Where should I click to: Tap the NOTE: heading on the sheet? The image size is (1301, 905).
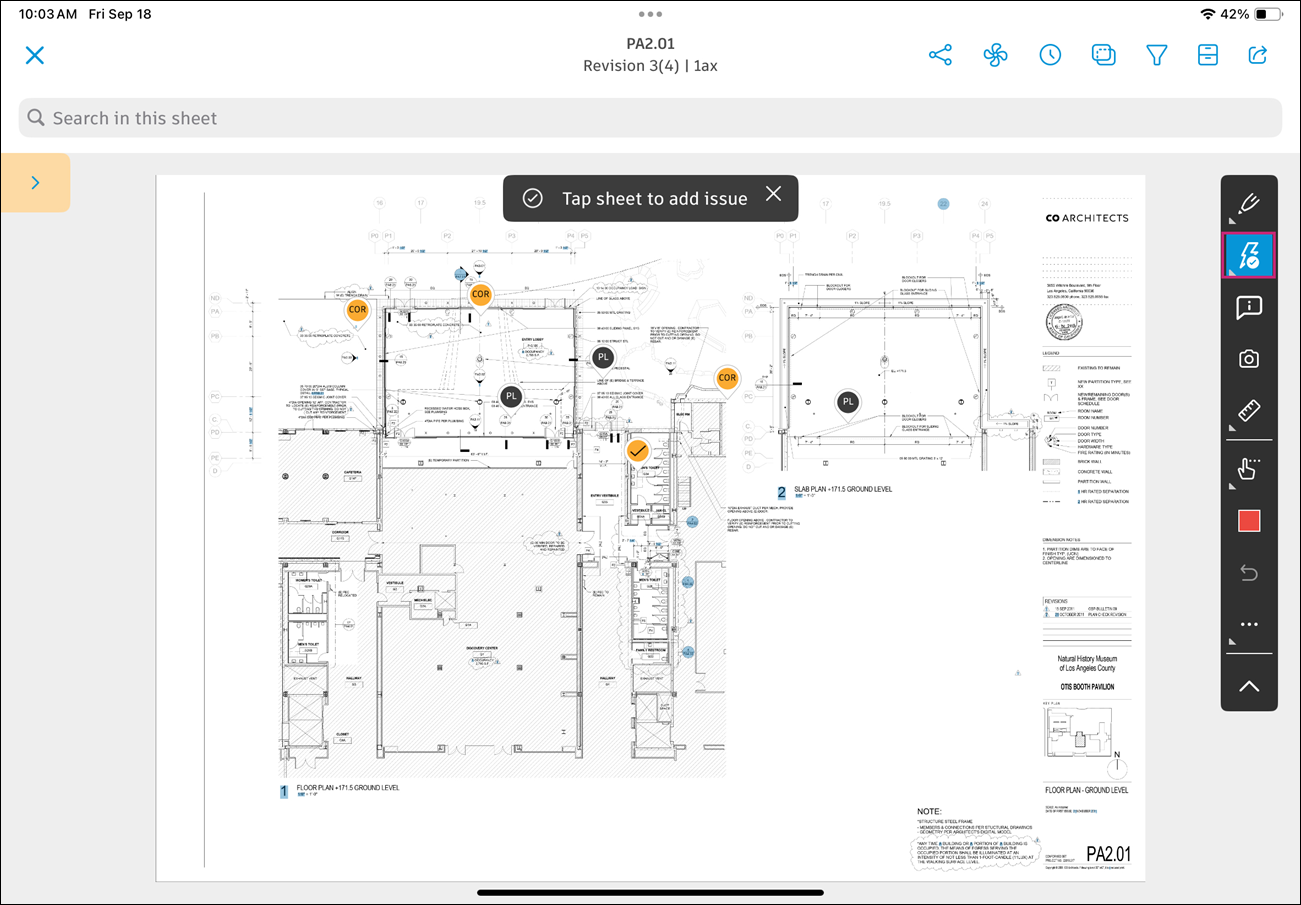(930, 811)
